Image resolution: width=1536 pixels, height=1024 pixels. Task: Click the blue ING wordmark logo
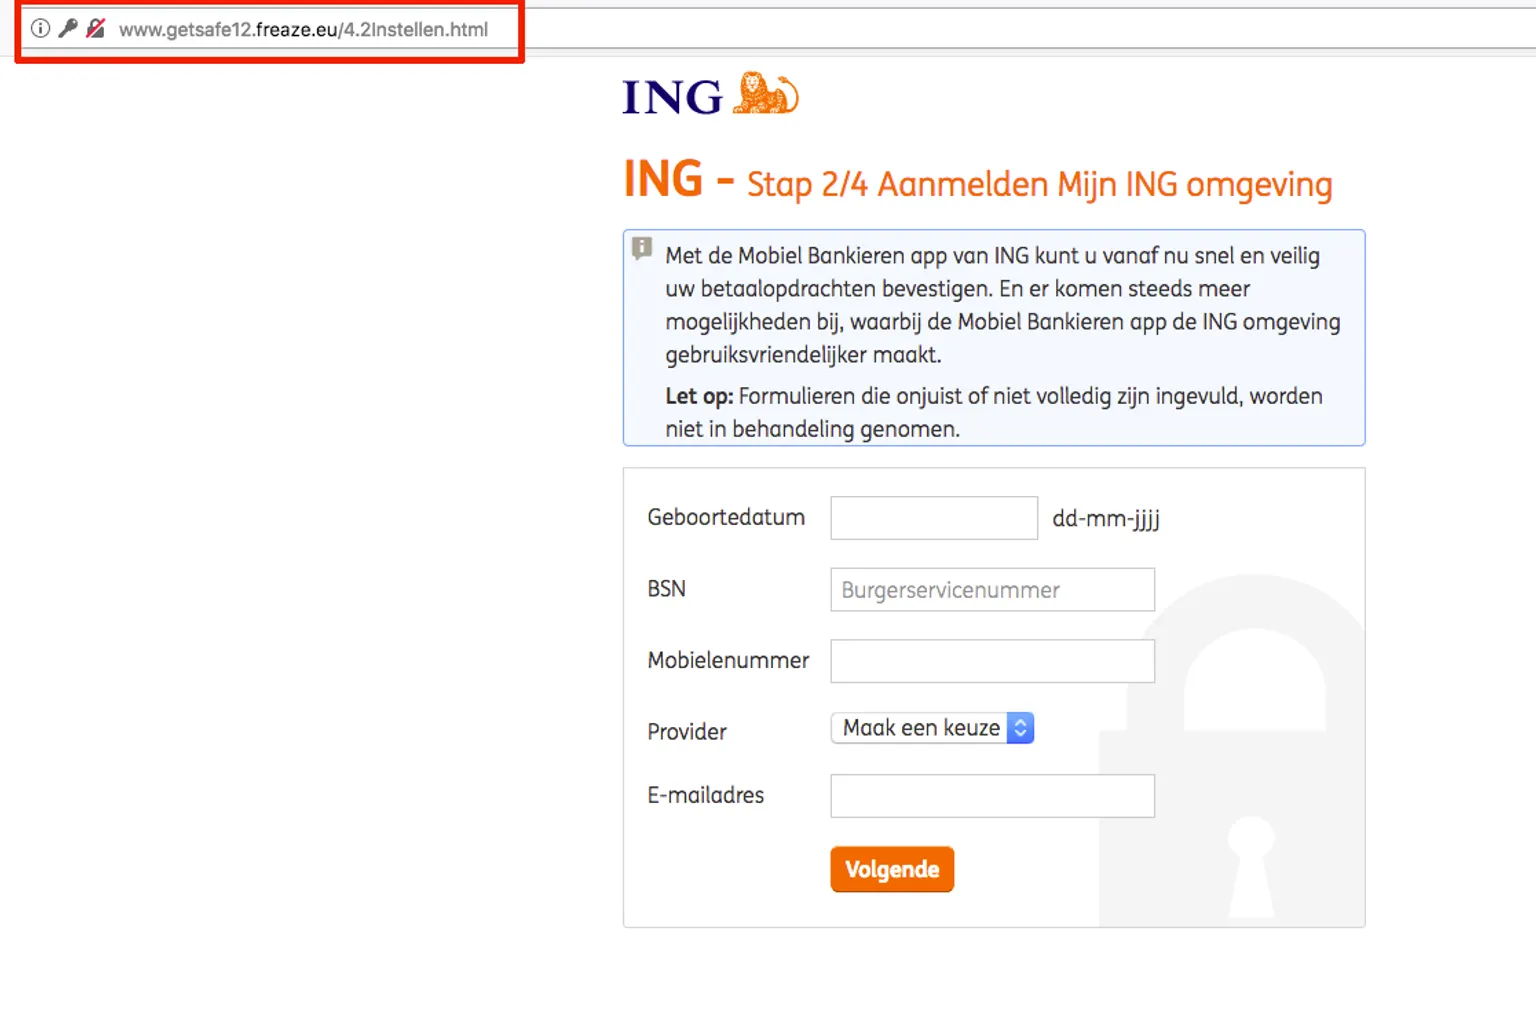click(x=672, y=98)
